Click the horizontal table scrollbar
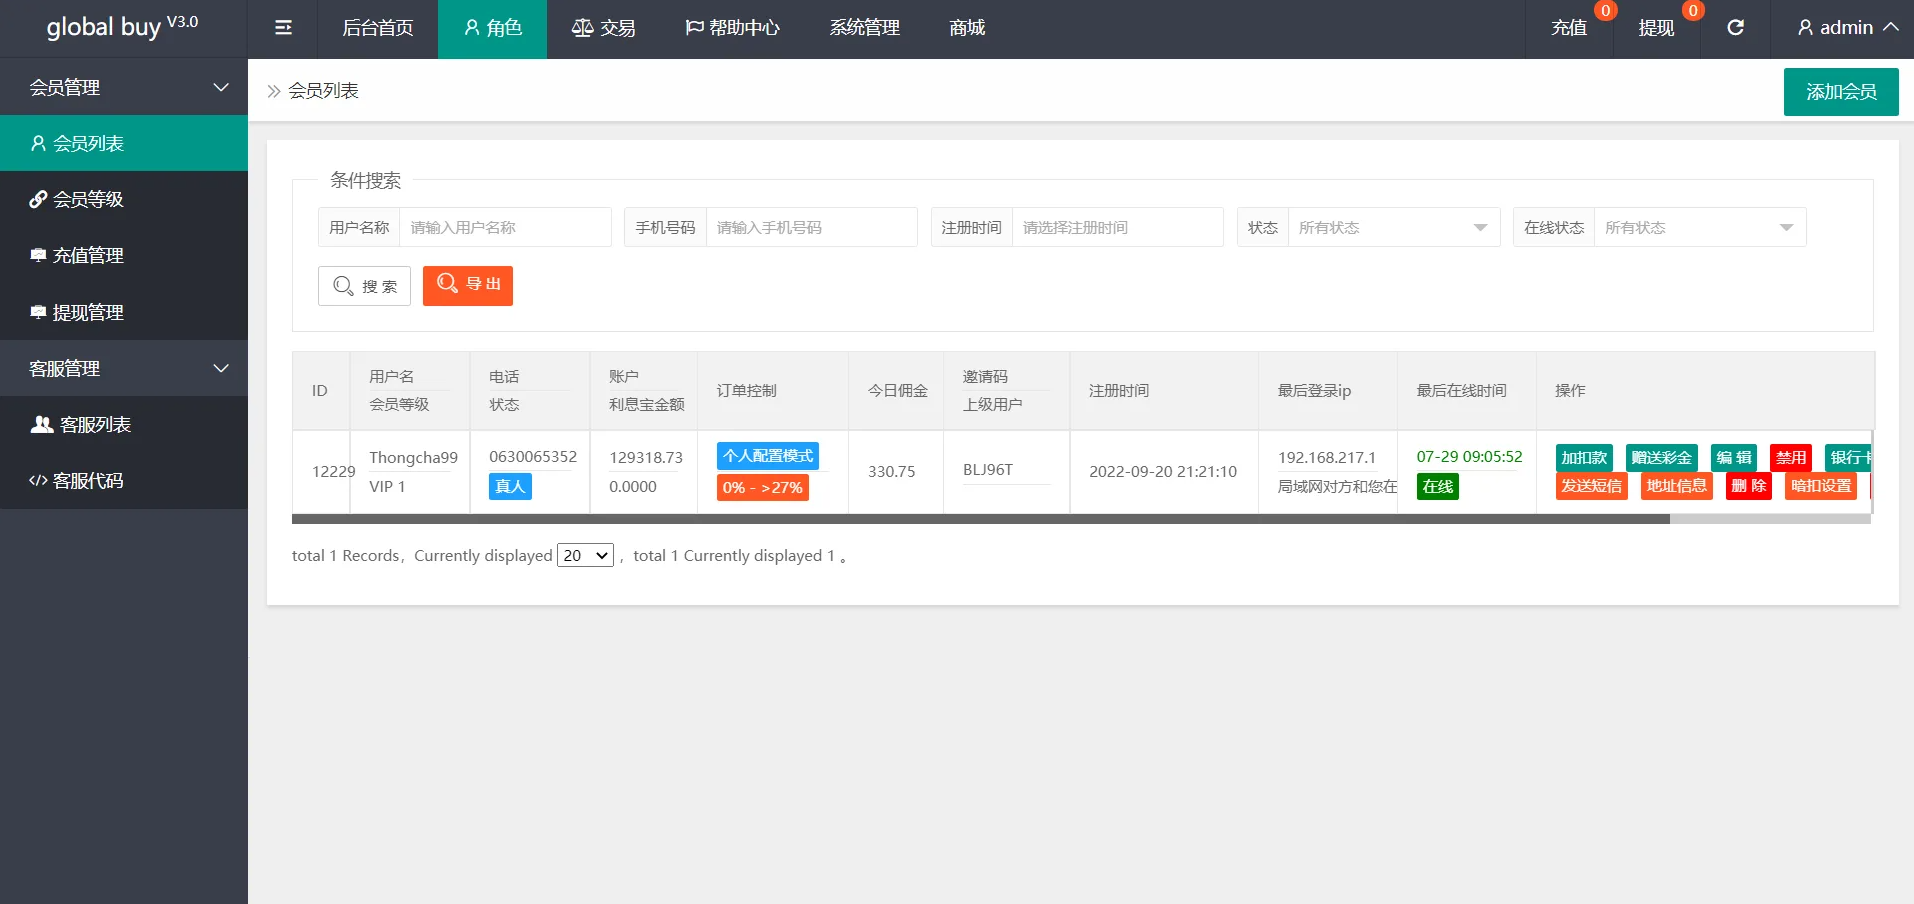Screen dimensions: 1914x904 [x=980, y=519]
